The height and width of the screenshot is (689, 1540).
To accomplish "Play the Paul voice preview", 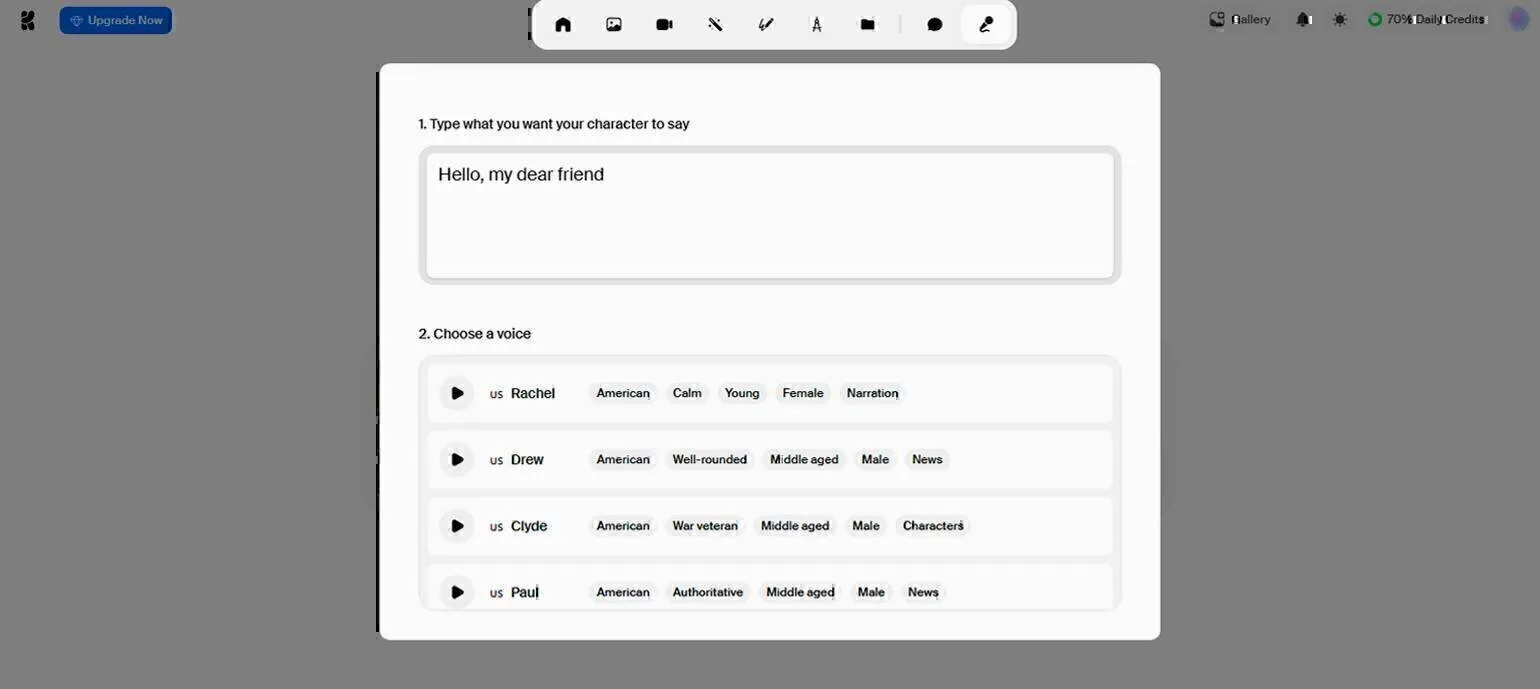I will click(x=457, y=592).
